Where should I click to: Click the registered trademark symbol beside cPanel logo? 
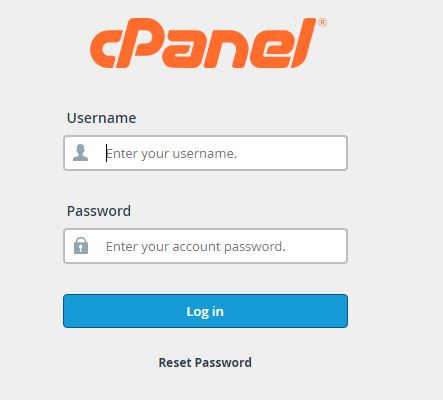tap(322, 23)
